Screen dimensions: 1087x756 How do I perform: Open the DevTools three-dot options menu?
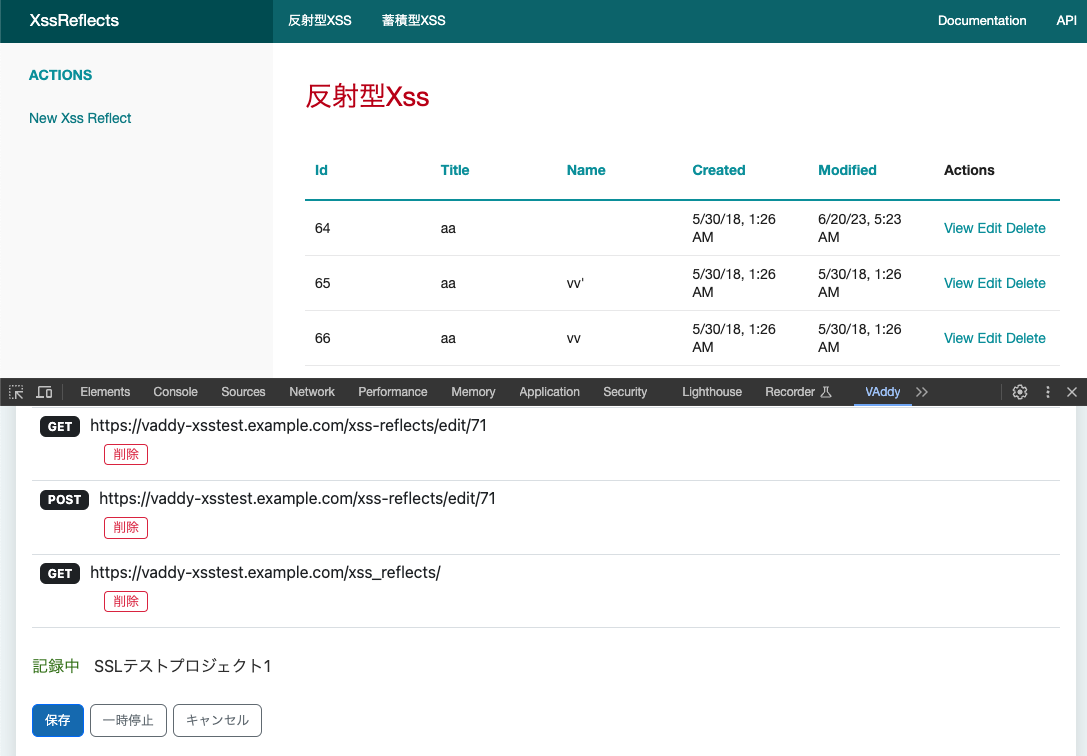pos(1048,392)
